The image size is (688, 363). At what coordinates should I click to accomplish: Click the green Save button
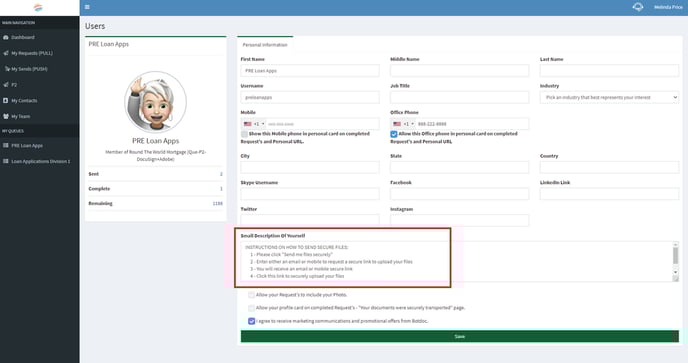coord(459,336)
